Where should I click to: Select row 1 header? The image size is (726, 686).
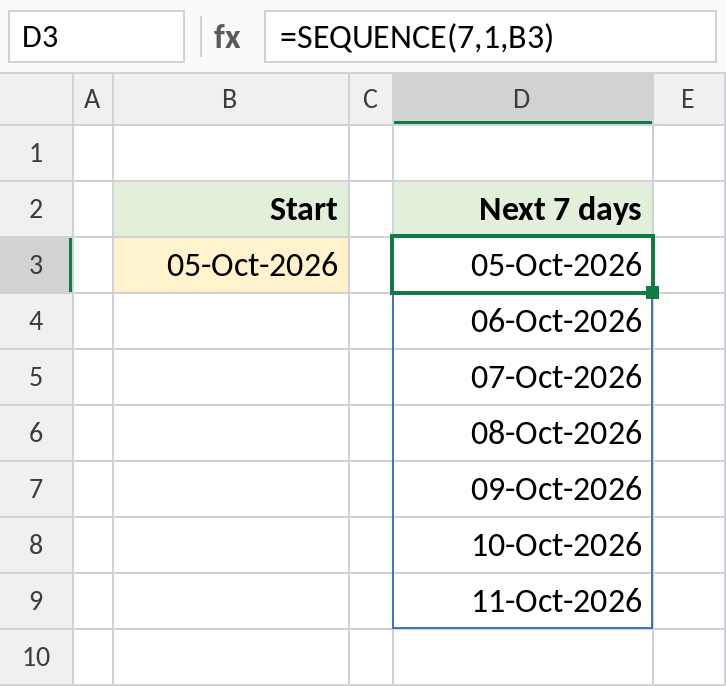(36, 153)
